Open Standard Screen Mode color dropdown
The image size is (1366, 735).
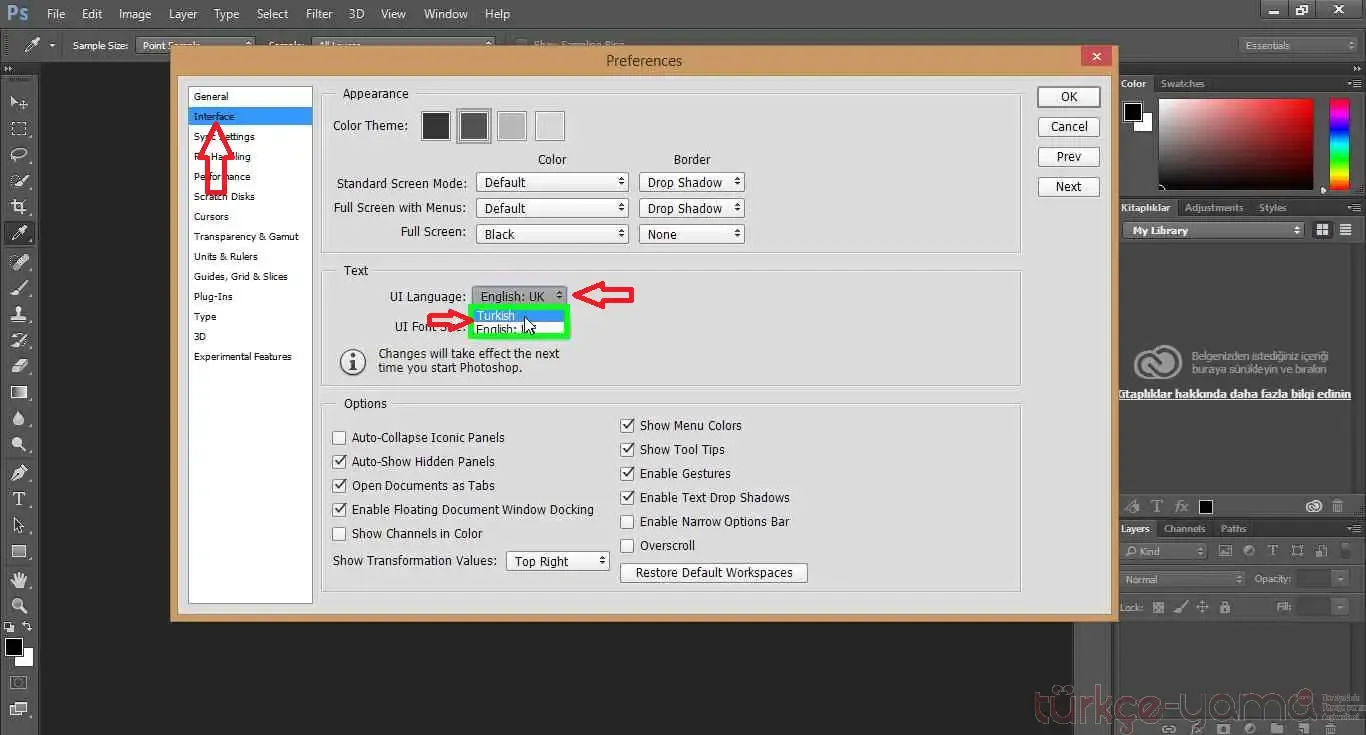(551, 183)
